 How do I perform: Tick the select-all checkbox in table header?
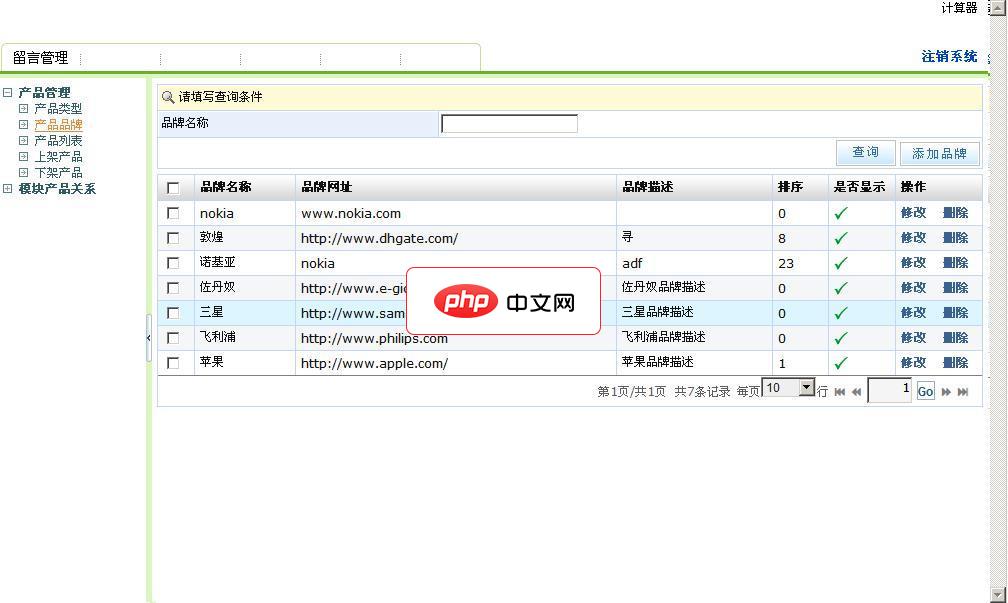(x=173, y=187)
